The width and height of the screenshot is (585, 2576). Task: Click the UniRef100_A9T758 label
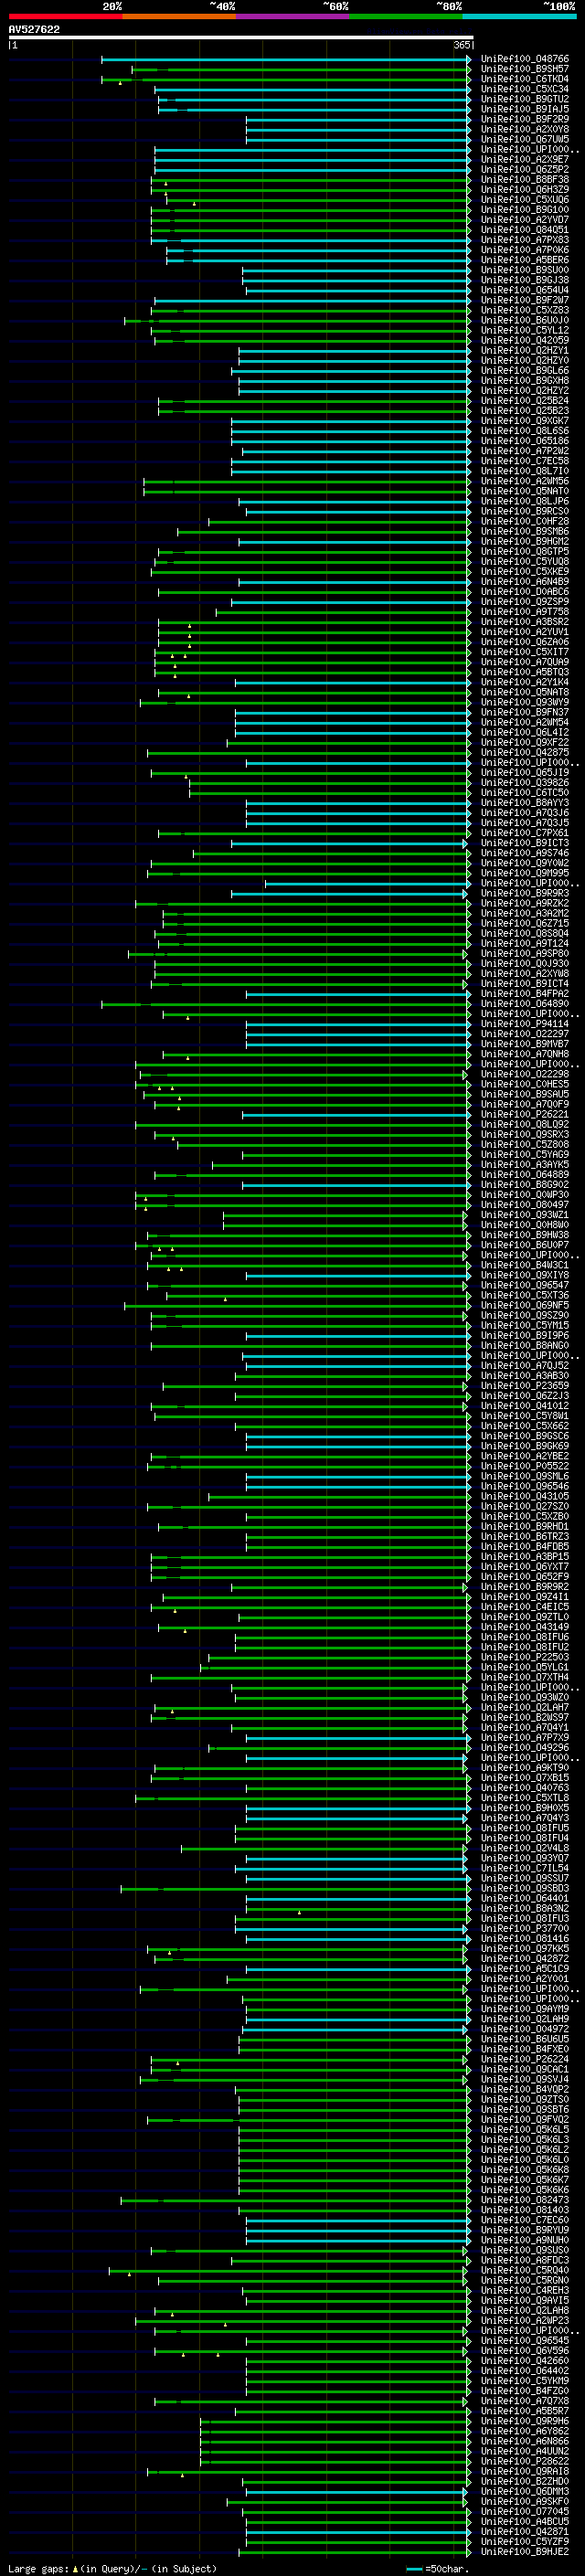(524, 612)
